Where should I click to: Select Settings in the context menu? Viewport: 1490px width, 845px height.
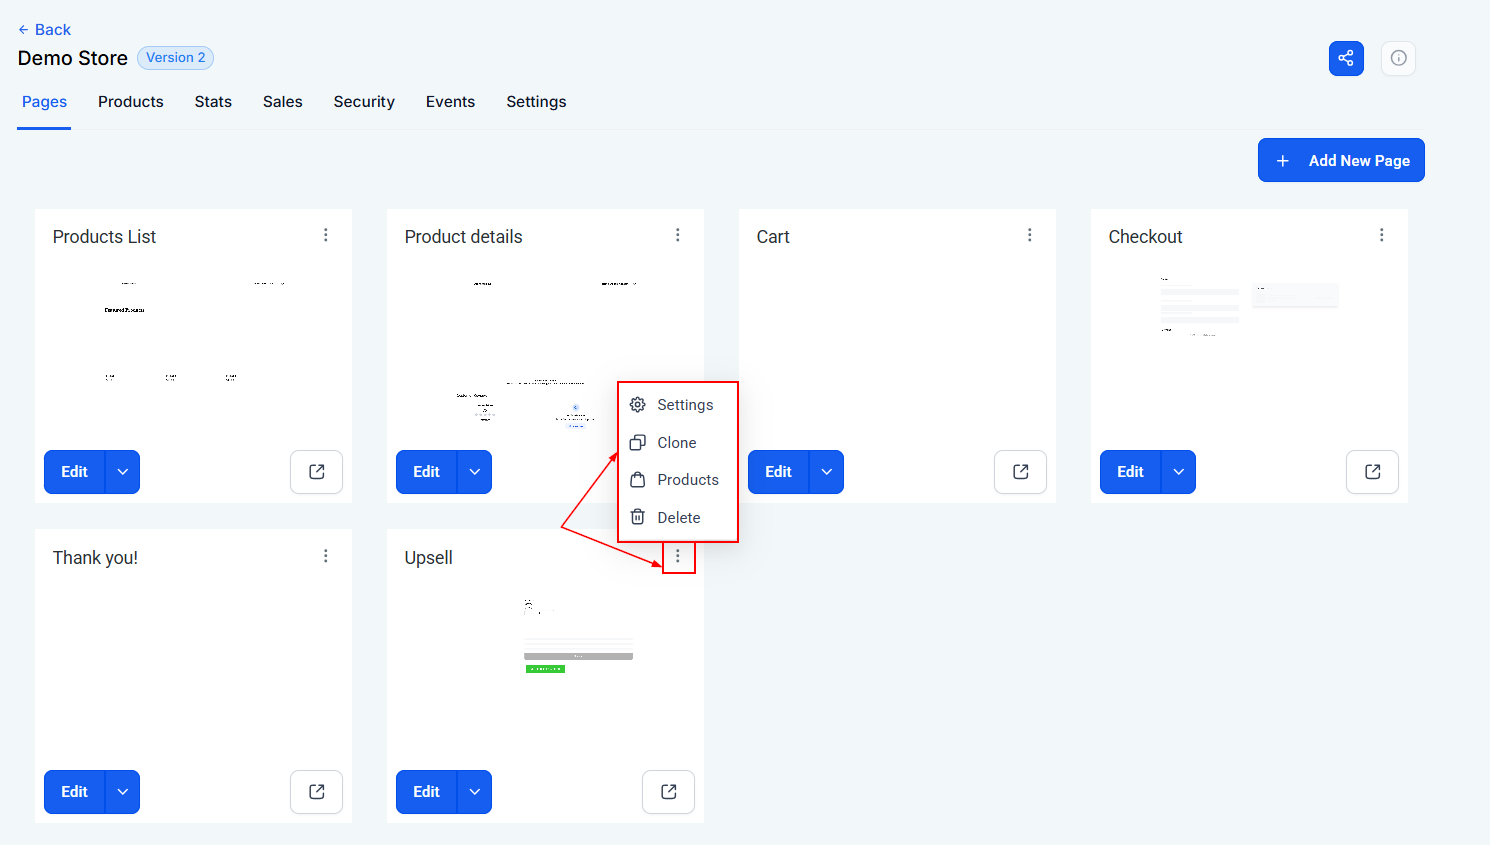[x=684, y=405]
